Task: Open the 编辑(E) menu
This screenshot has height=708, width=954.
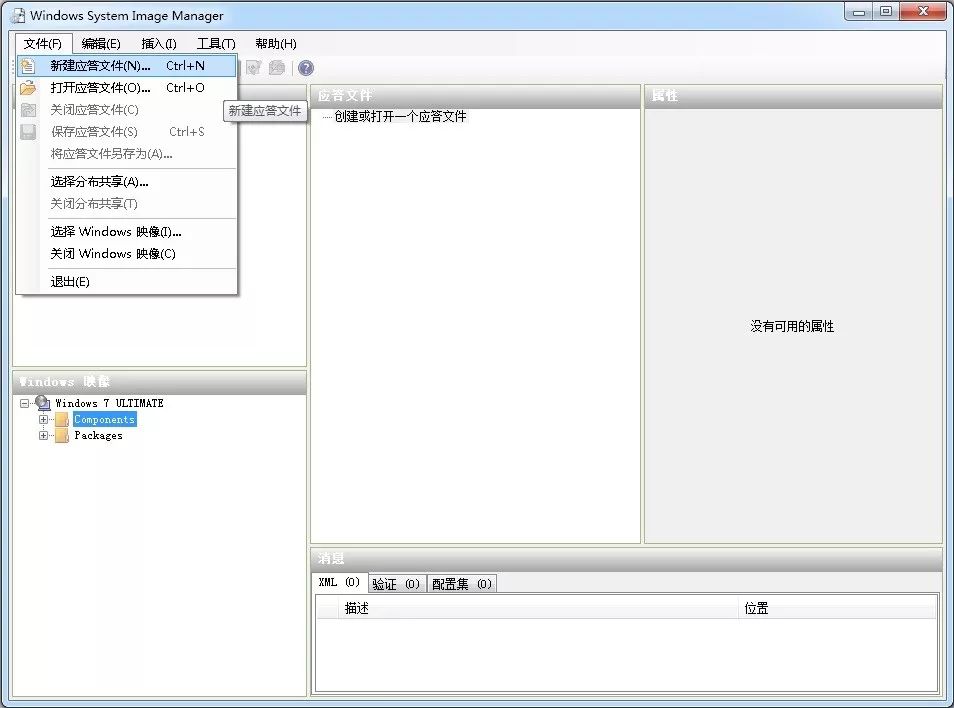Action: (101, 44)
